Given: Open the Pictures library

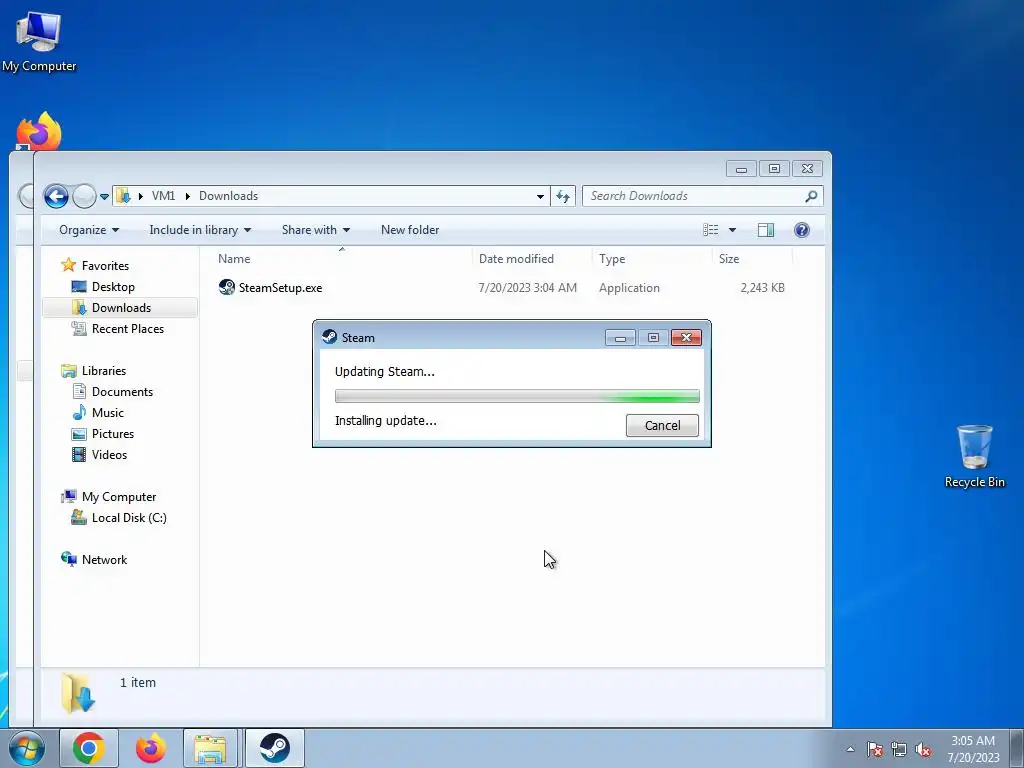Looking at the screenshot, I should tap(112, 434).
